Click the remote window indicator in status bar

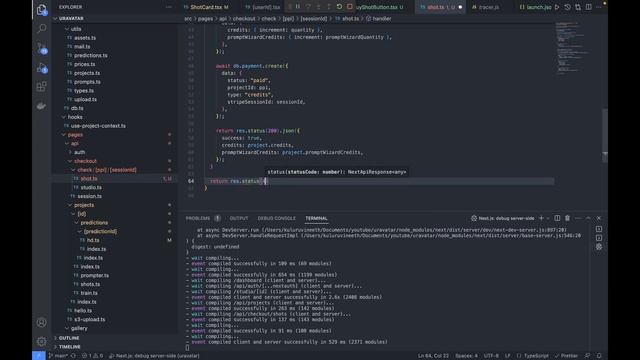[39, 356]
